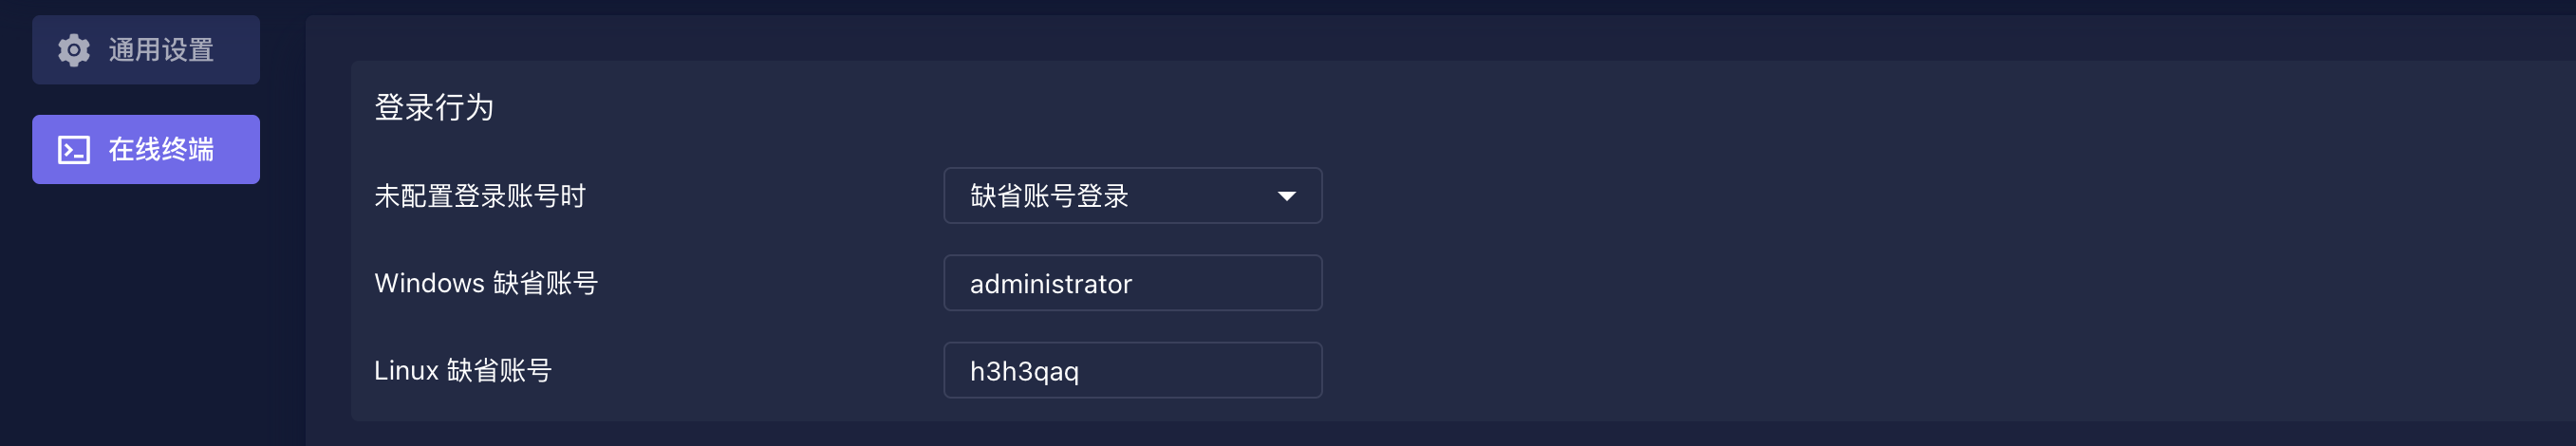Click empty space right of h3h3qaq text
The image size is (2576, 446).
point(1200,371)
